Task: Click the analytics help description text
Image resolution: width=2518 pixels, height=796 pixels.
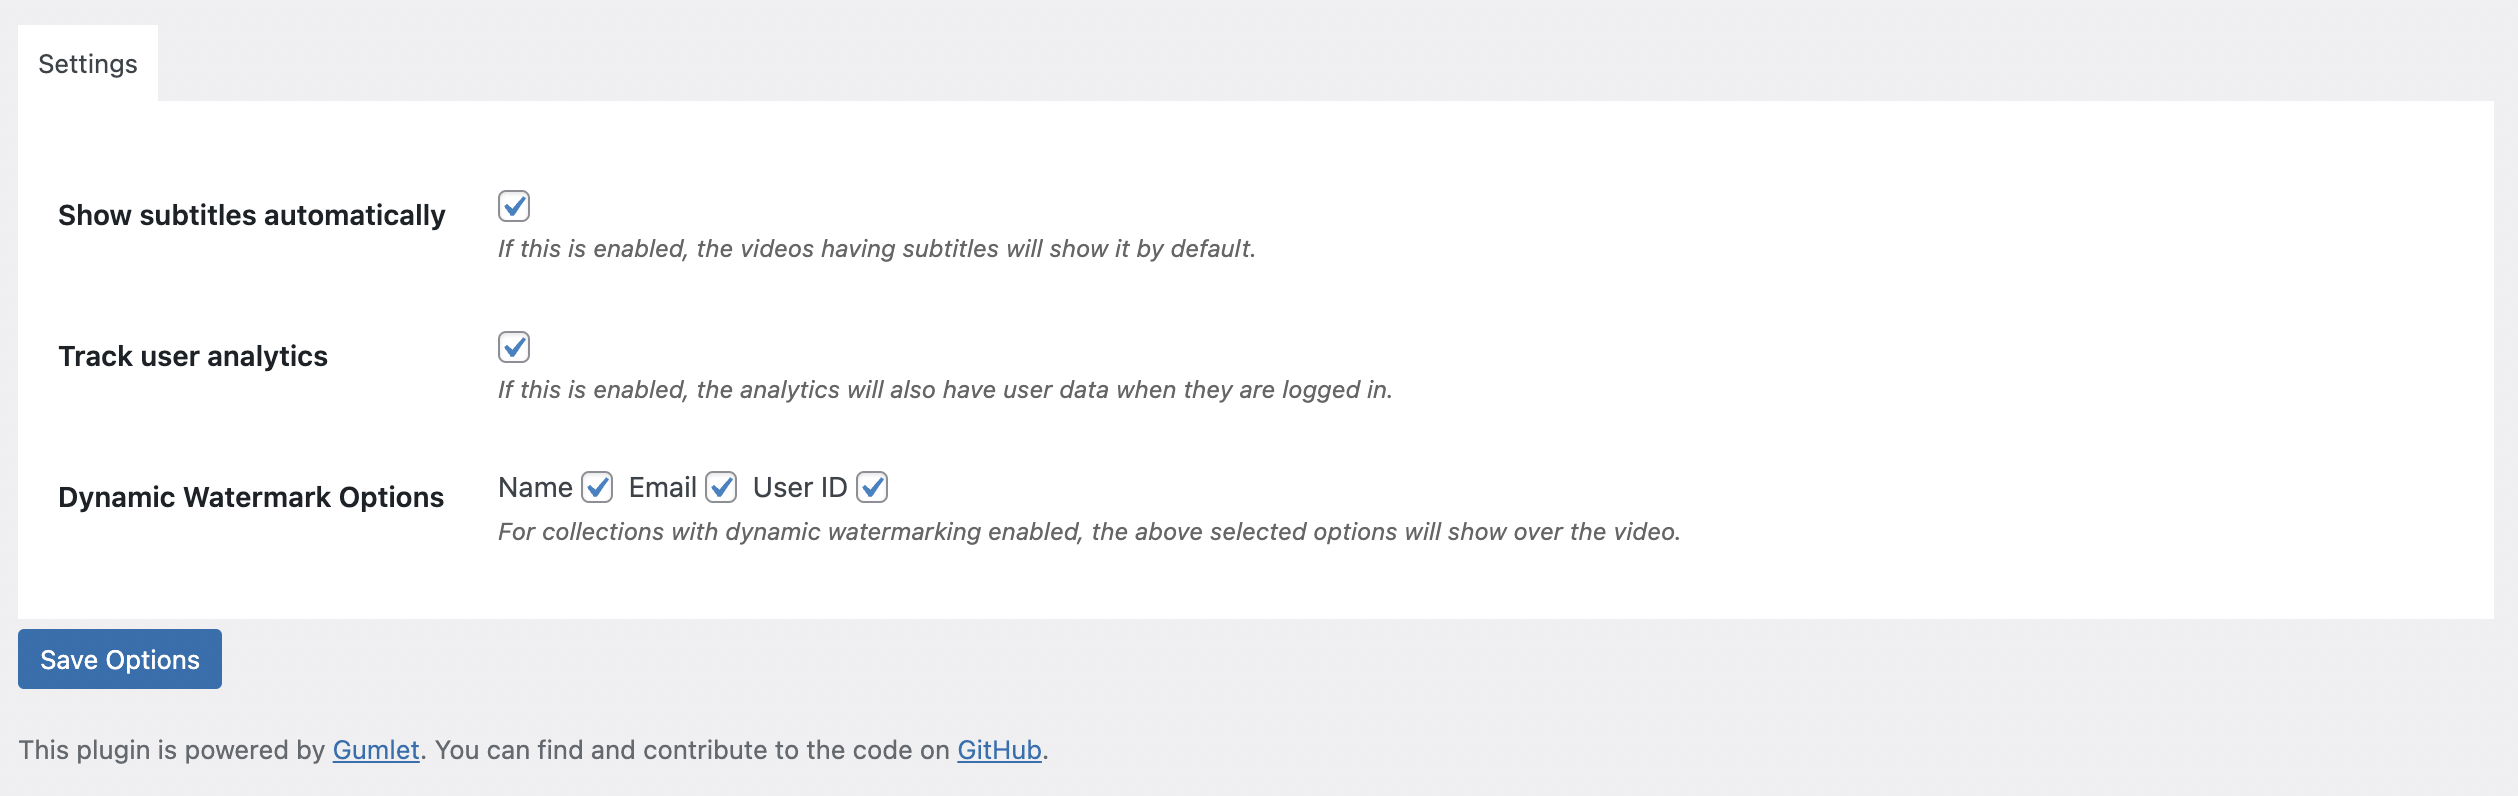Action: [x=944, y=390]
